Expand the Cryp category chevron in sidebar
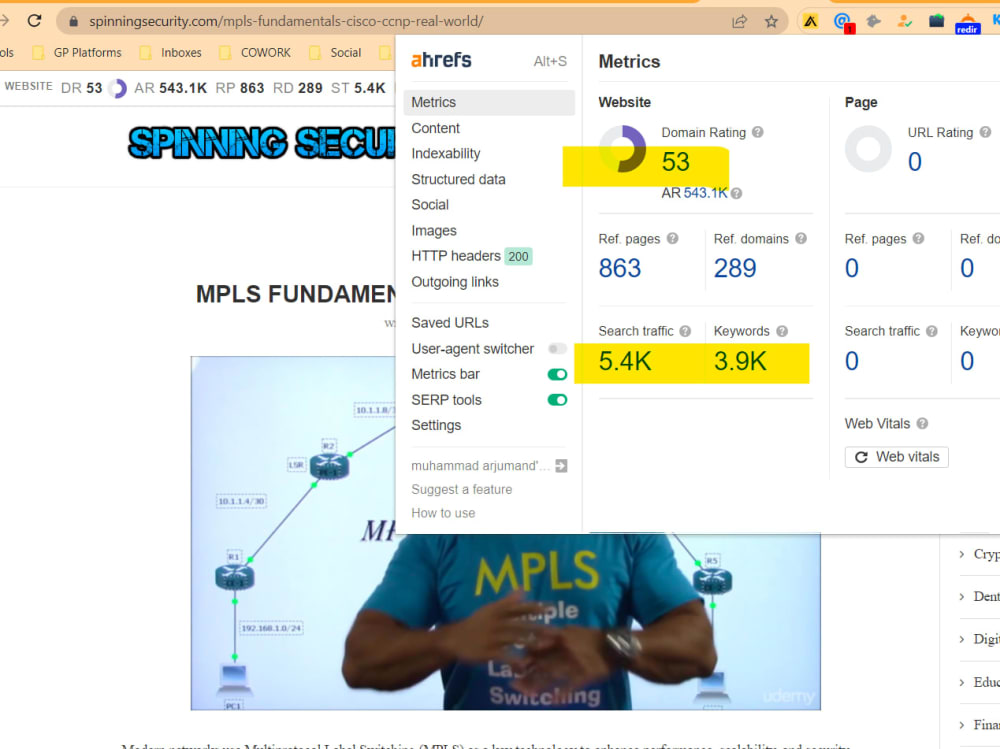 pos(962,554)
